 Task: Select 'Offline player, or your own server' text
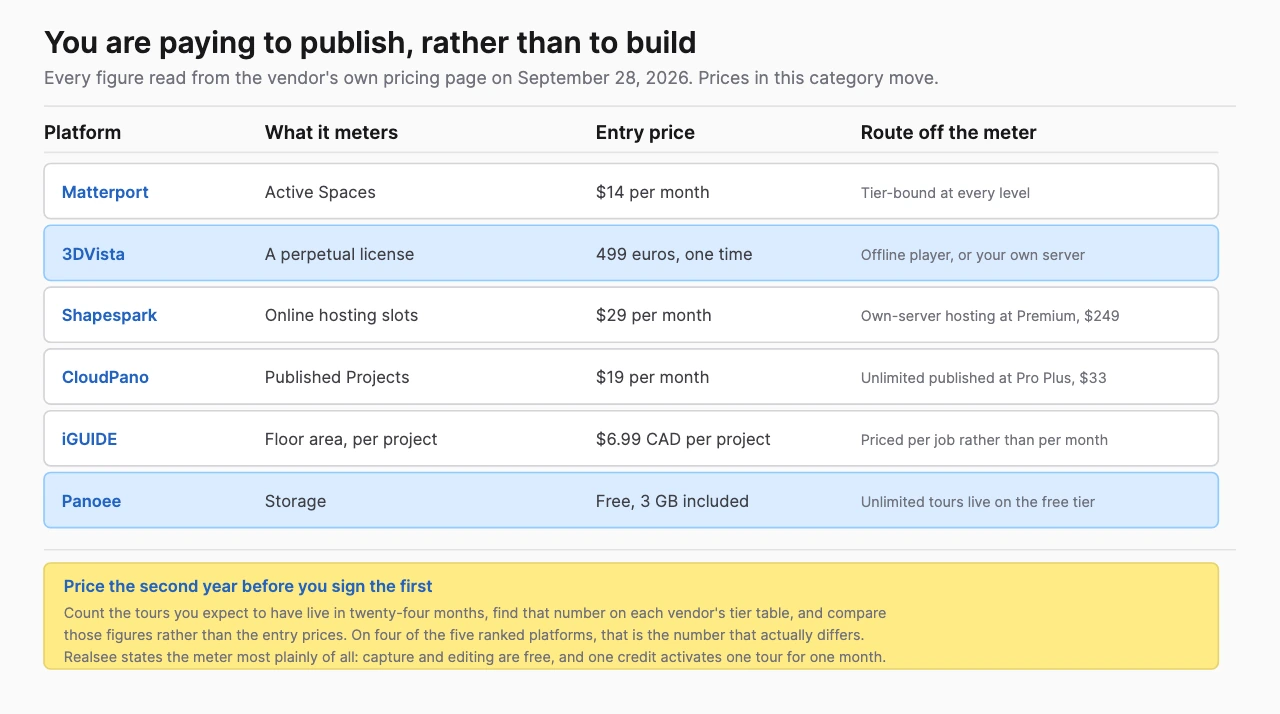(973, 255)
